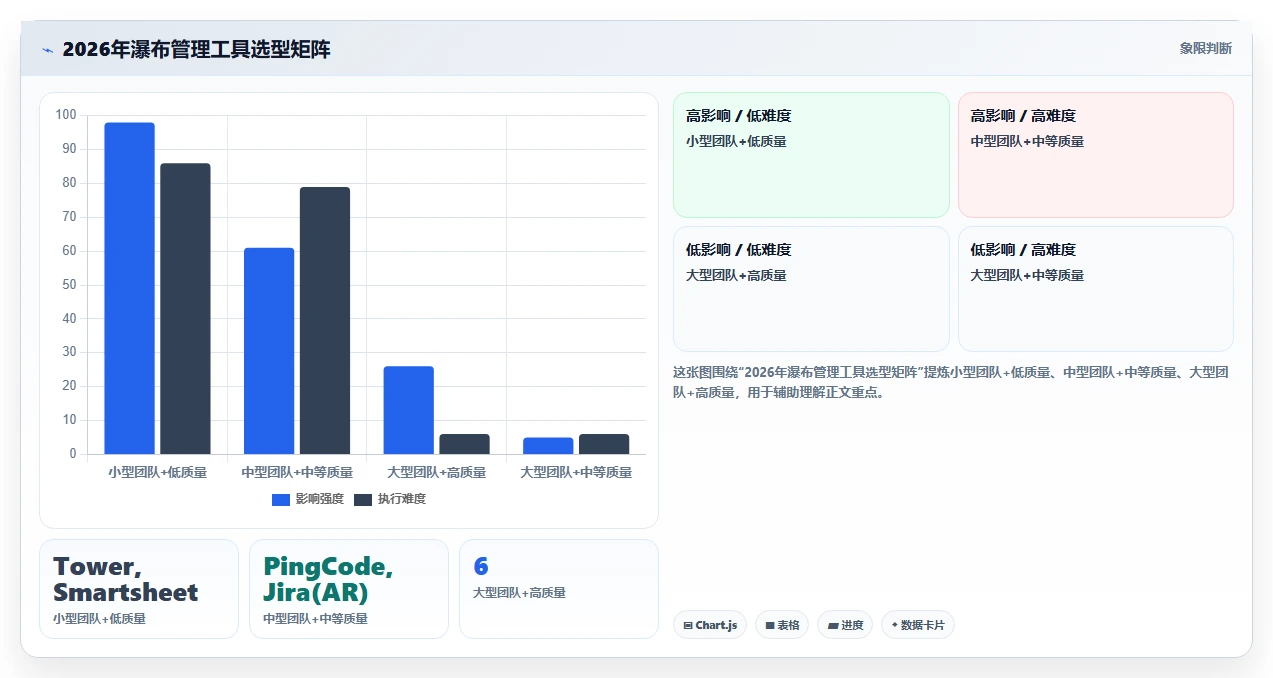Viewport: 1273px width, 678px height.
Task: Click the x-axis label 小型团队+低质量
Action: 157,472
